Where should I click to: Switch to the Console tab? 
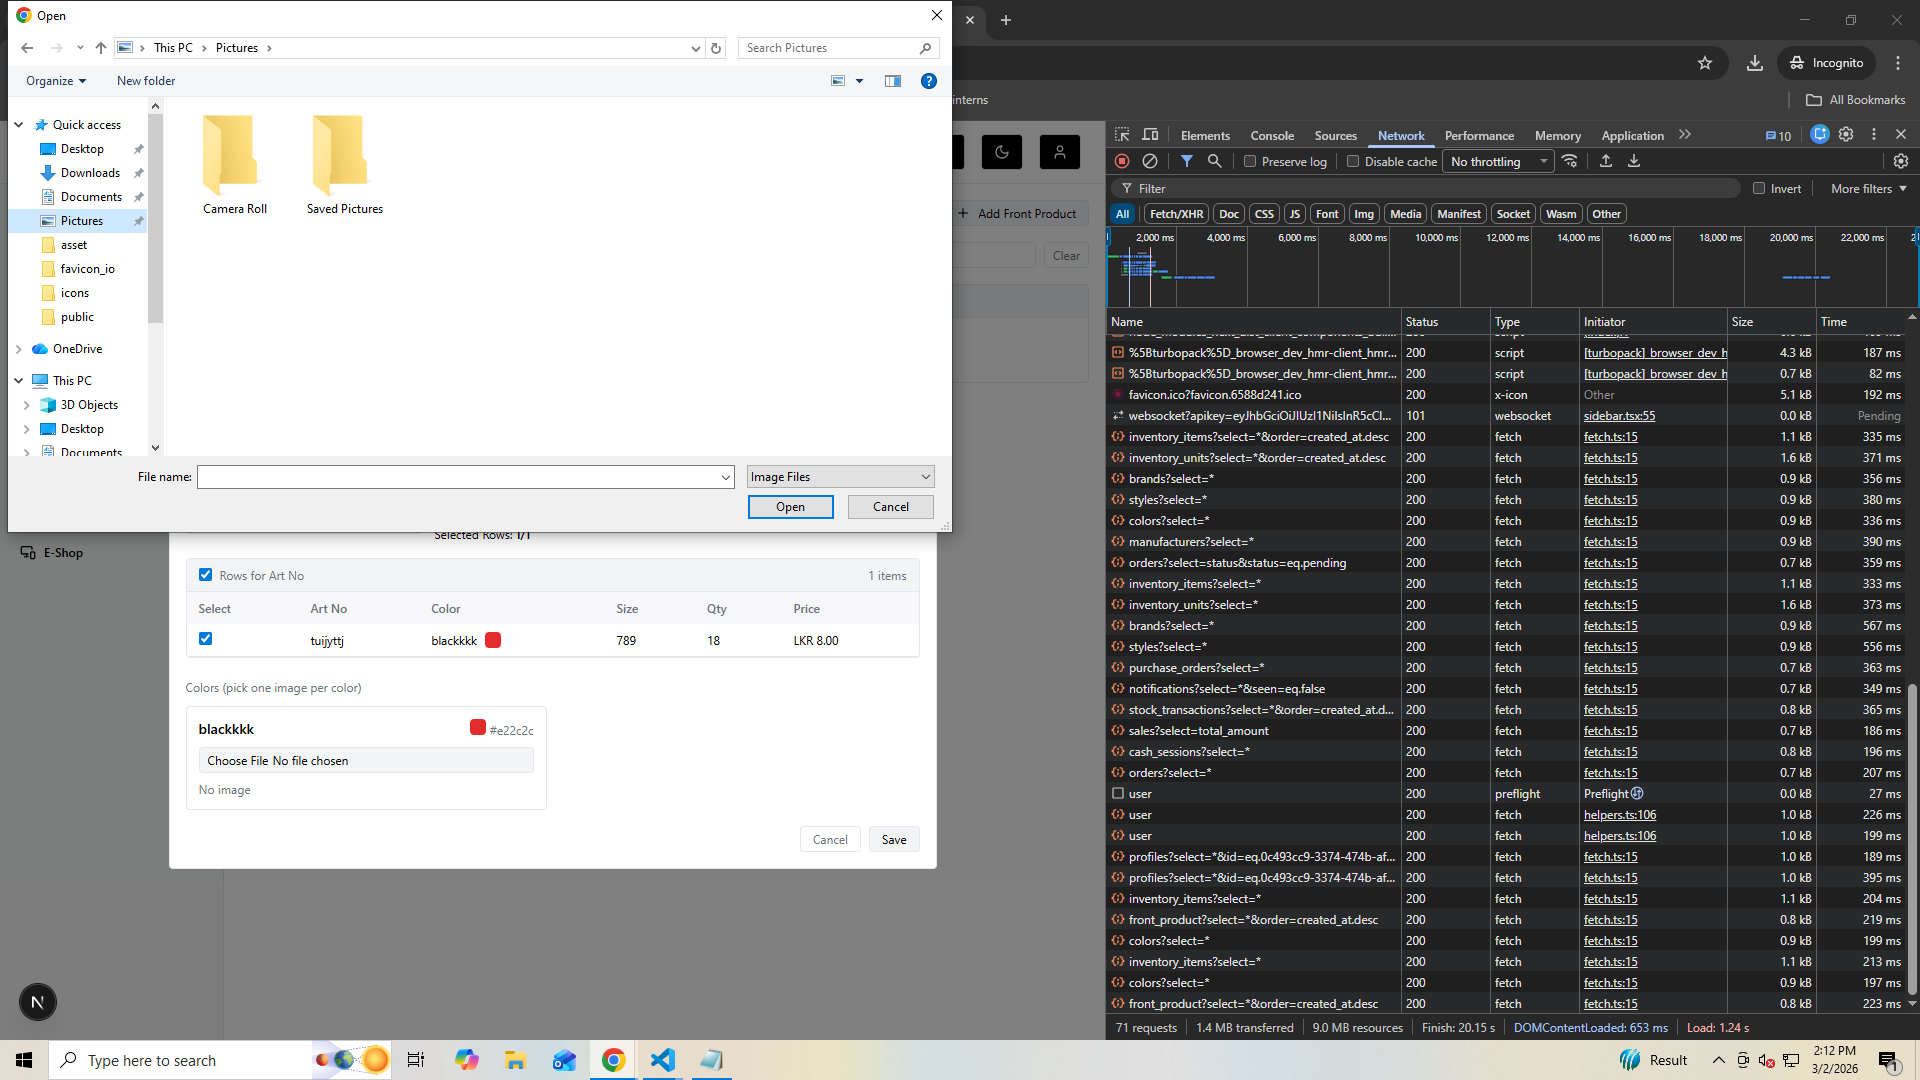1272,135
